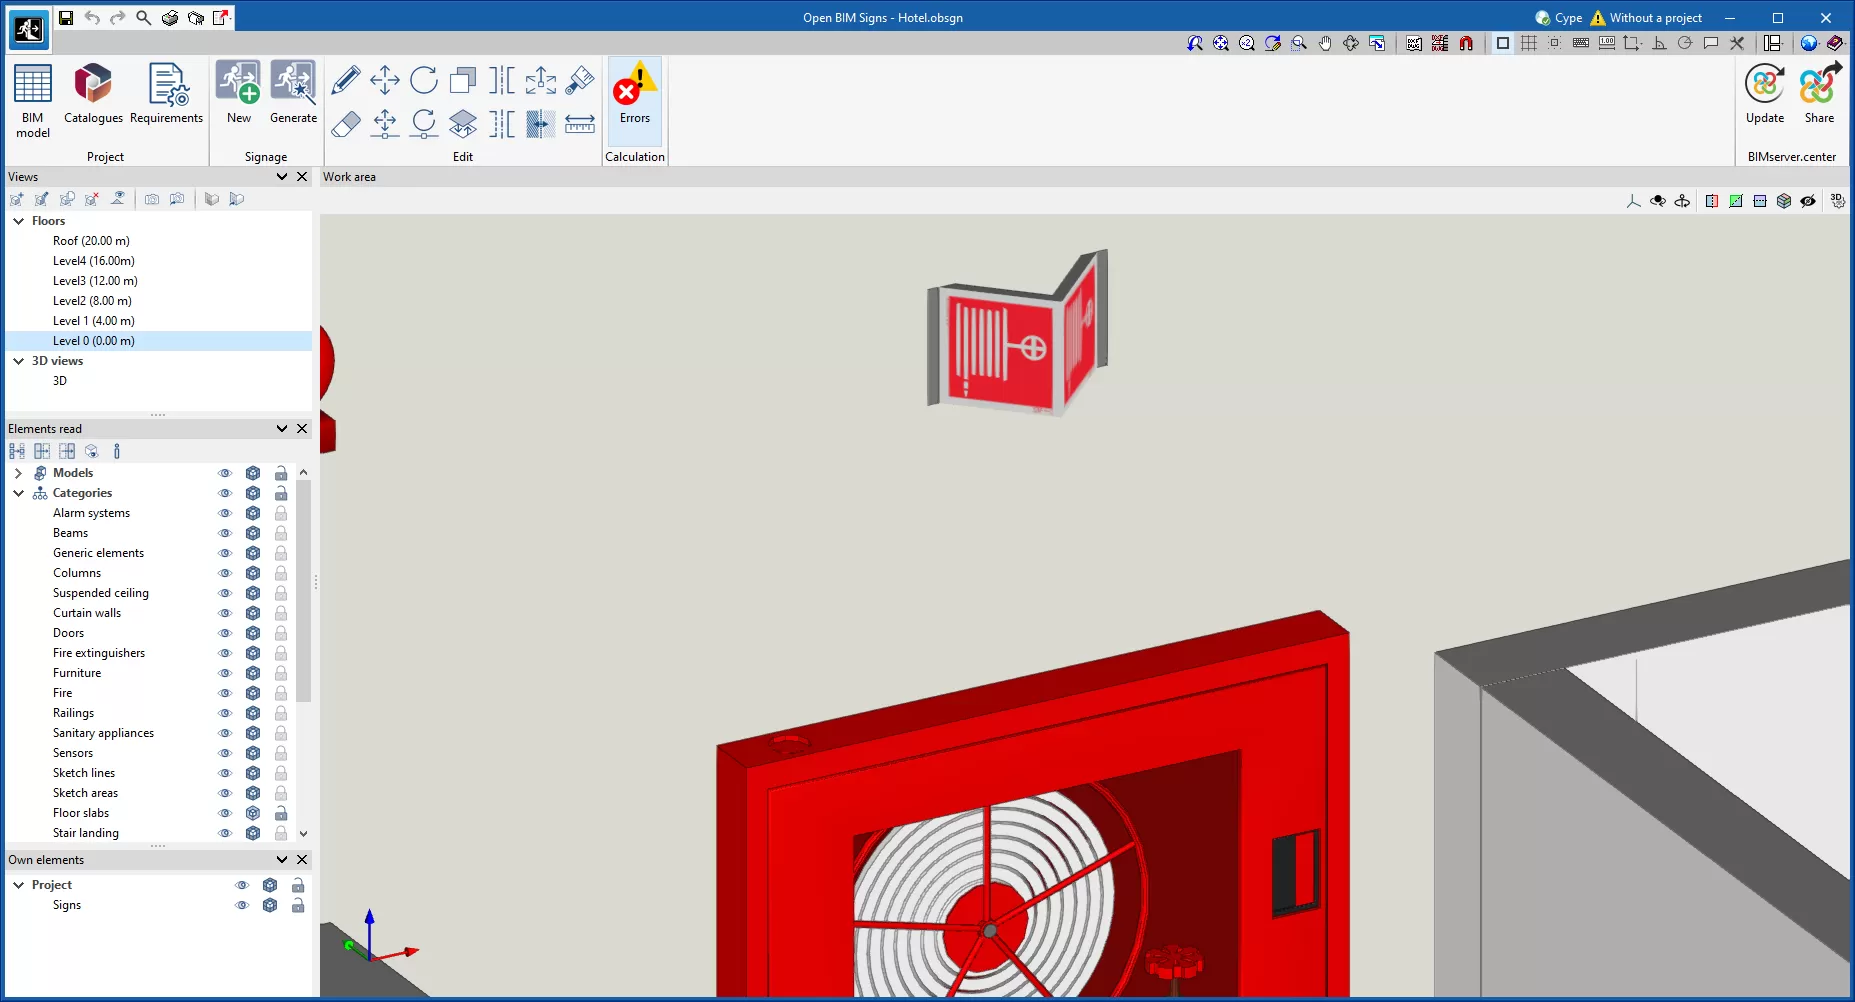1855x1002 pixels.
Task: Click New signage button
Action: [x=239, y=93]
